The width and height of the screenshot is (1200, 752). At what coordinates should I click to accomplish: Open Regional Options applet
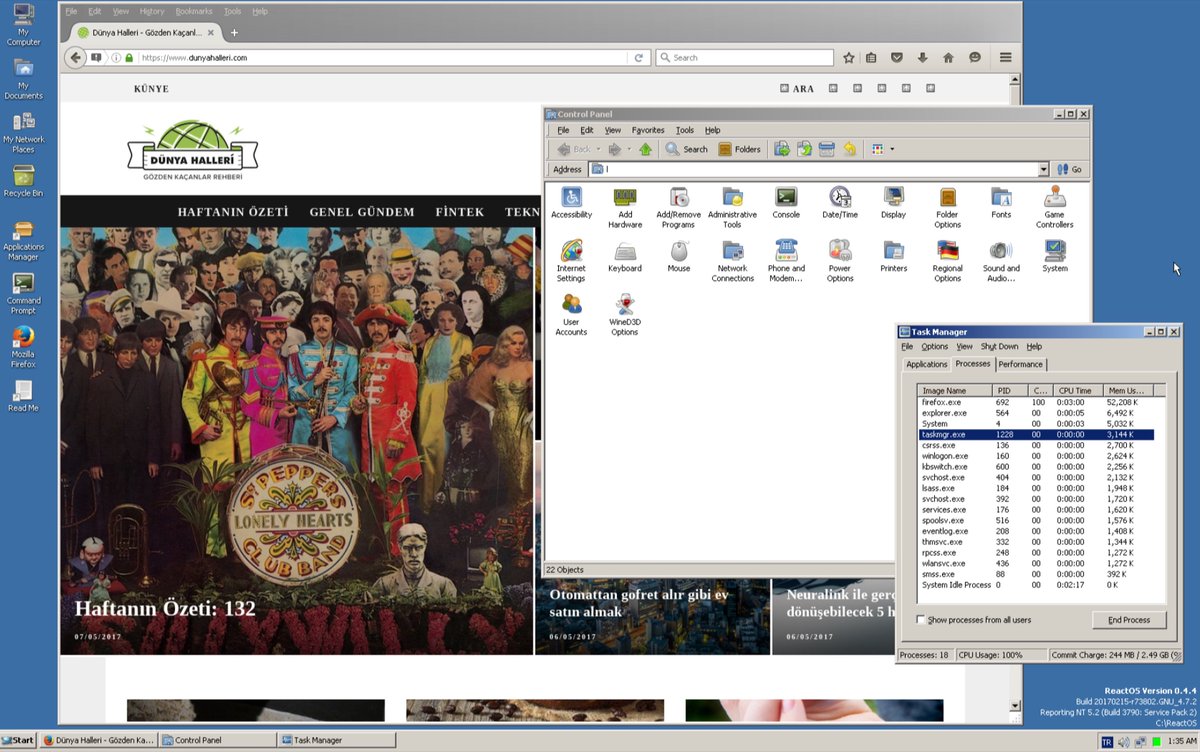(x=947, y=261)
